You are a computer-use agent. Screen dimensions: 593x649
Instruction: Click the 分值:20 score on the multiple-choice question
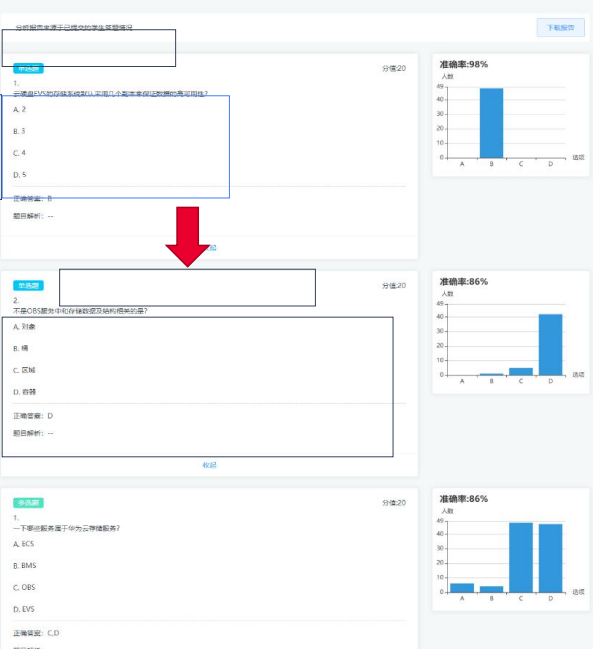[394, 503]
